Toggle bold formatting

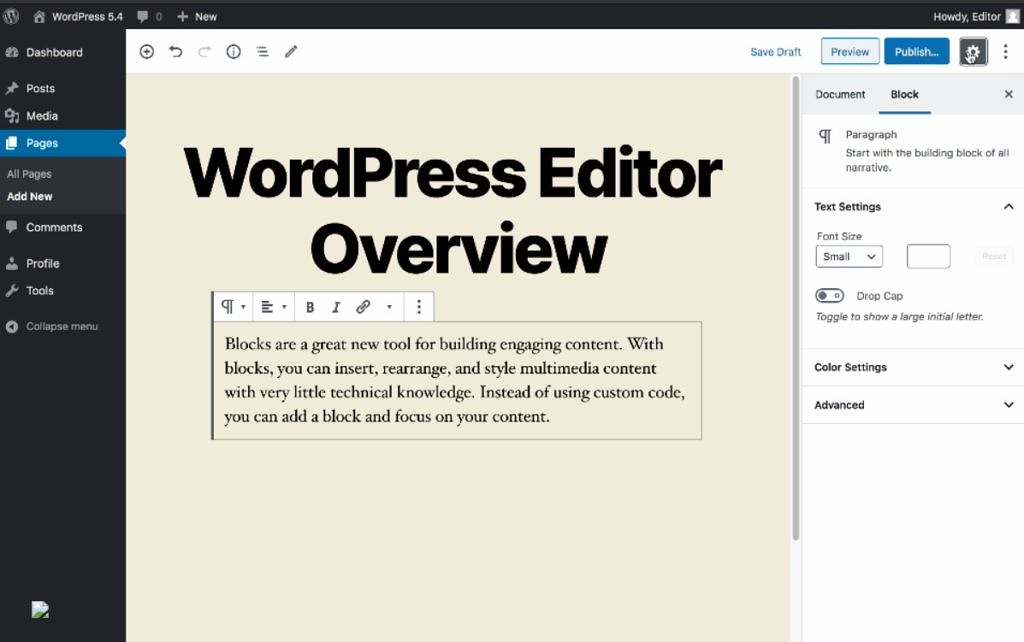click(310, 307)
